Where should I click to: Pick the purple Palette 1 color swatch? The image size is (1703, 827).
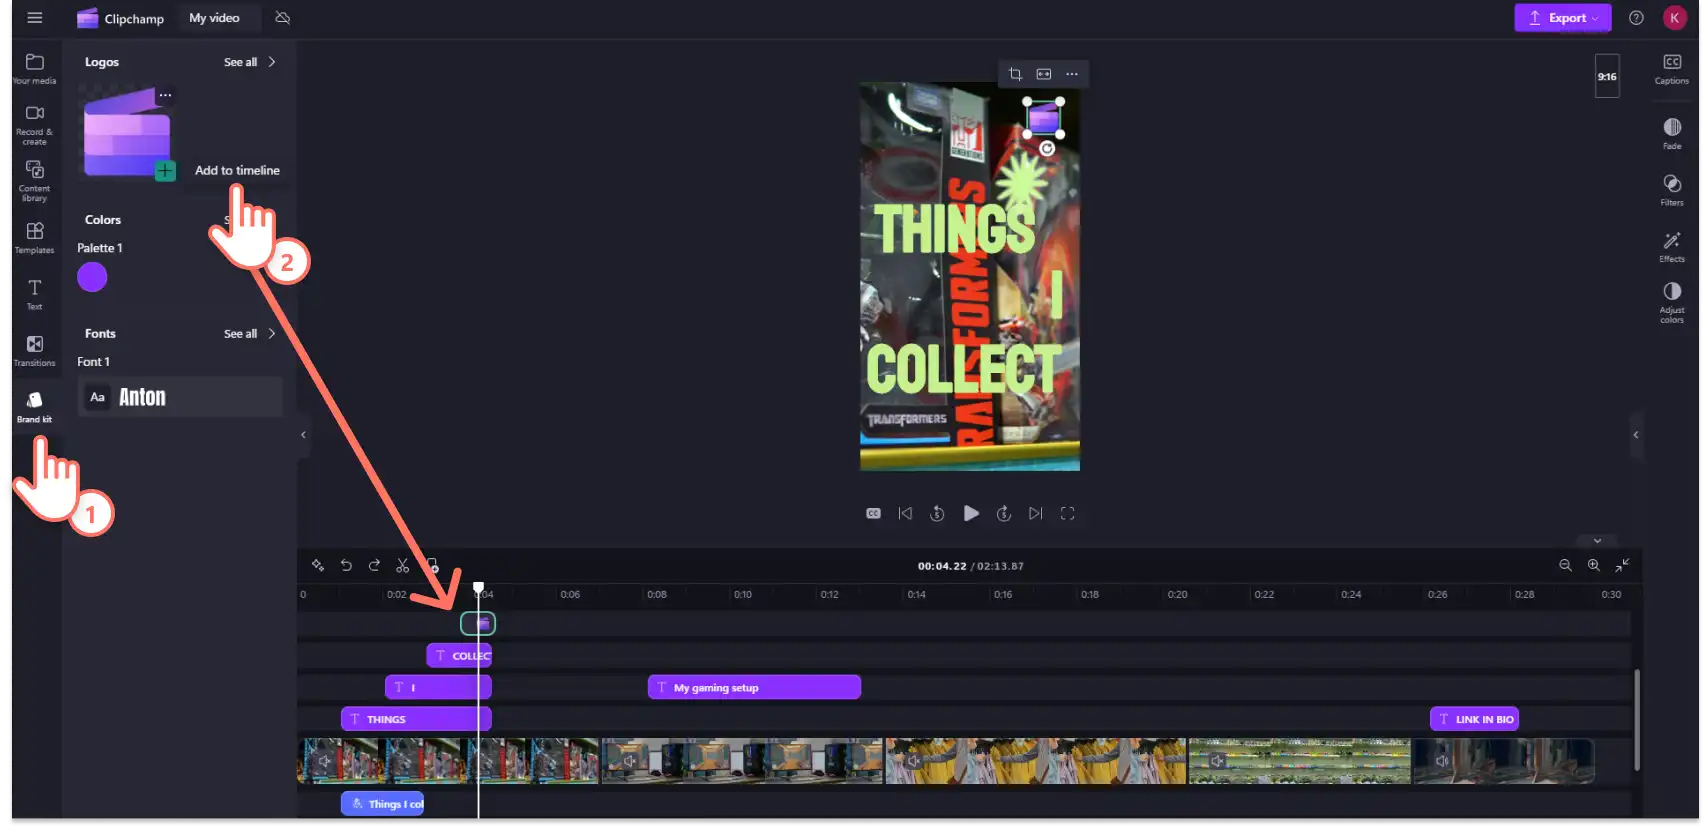click(x=92, y=277)
